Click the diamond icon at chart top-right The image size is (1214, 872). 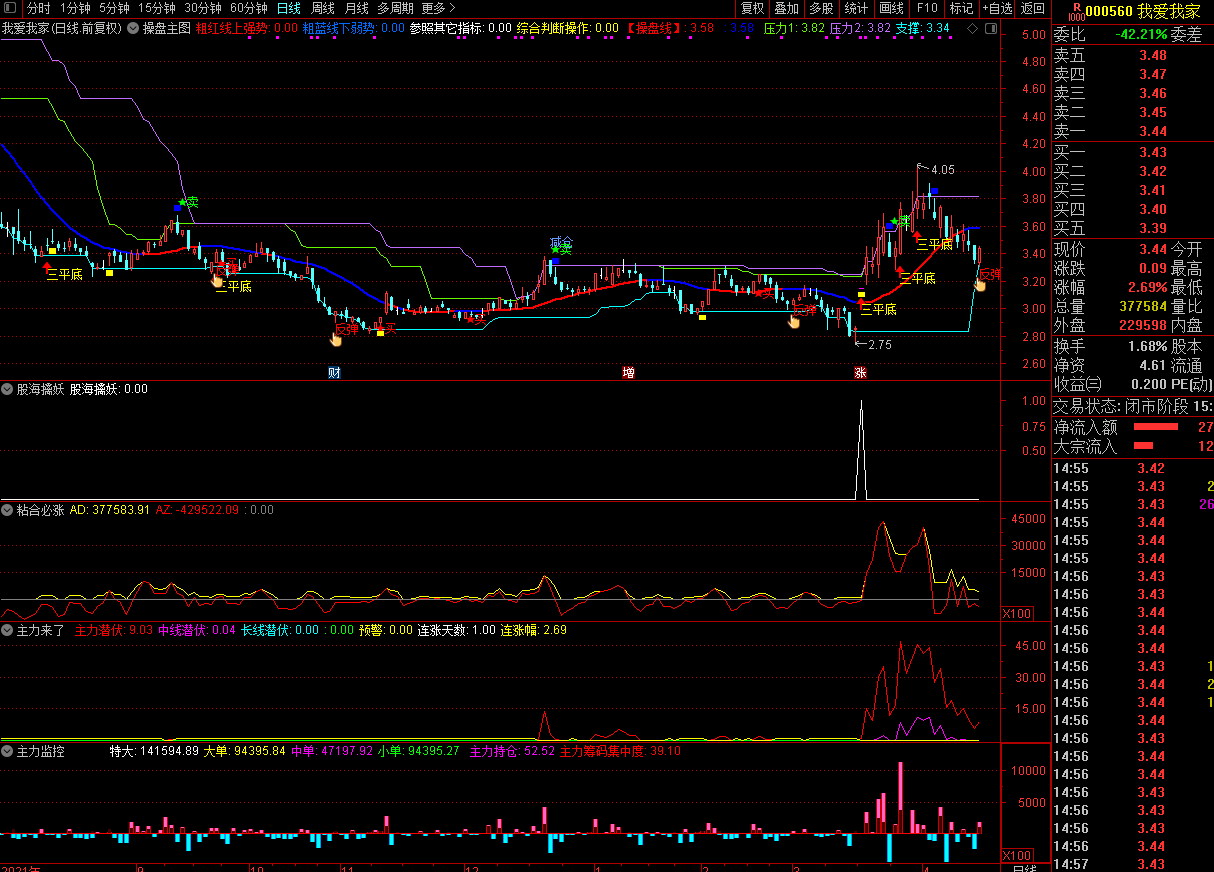coord(974,28)
